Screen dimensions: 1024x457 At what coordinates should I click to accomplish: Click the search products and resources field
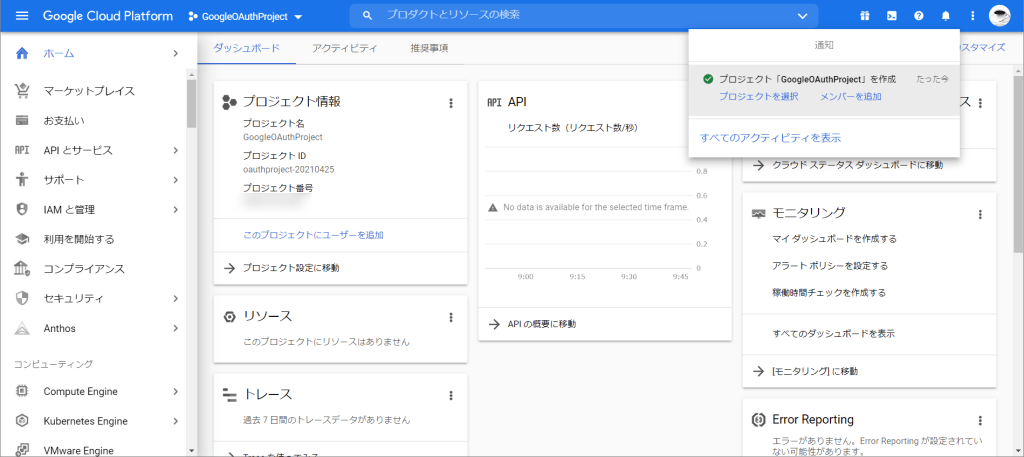tap(584, 16)
